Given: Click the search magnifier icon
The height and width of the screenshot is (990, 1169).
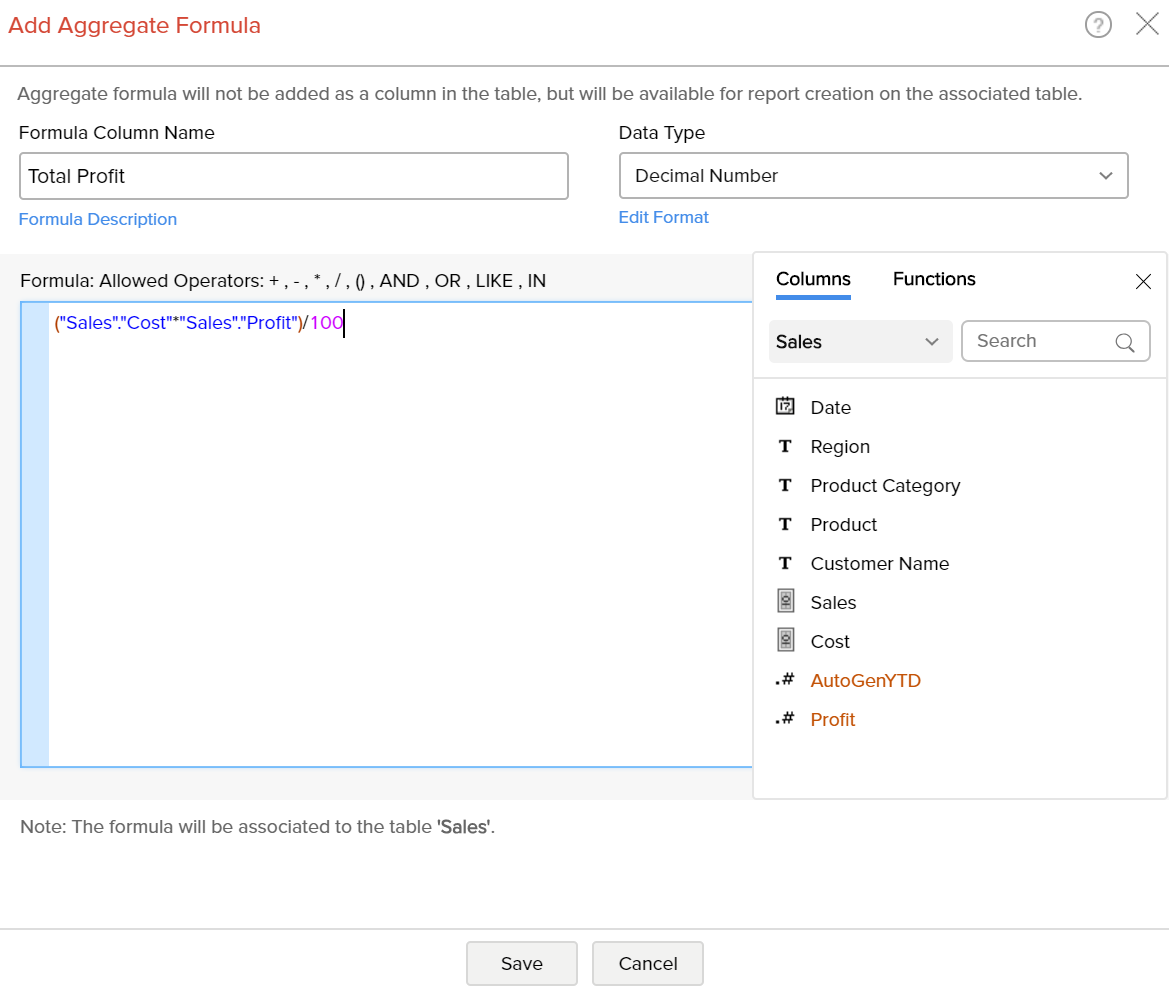Looking at the screenshot, I should coord(1125,342).
